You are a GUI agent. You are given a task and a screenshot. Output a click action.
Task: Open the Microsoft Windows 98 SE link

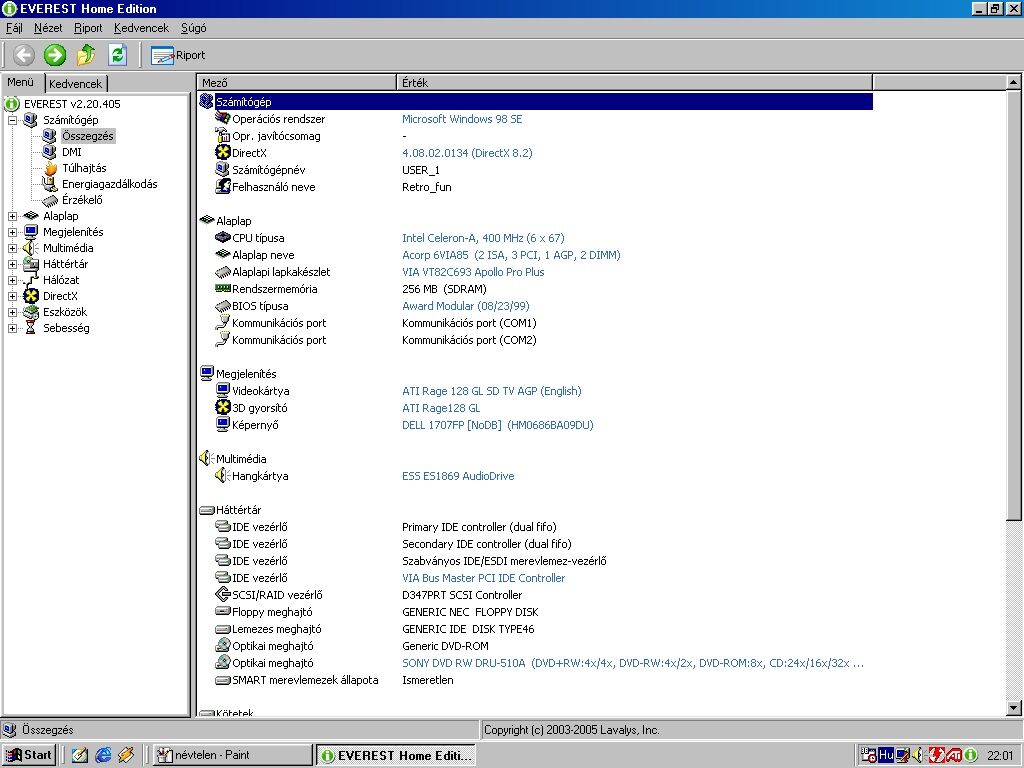(462, 119)
